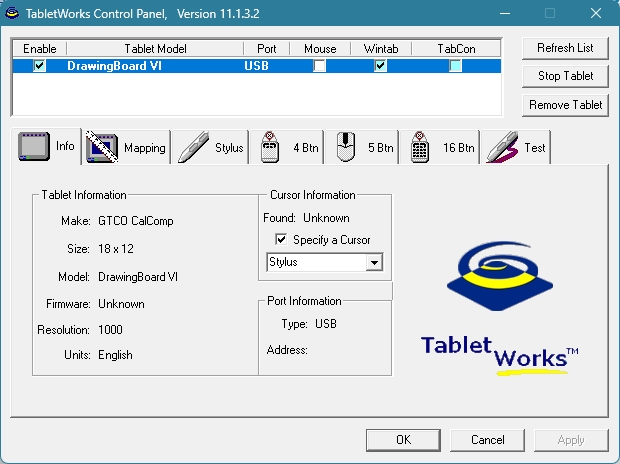The image size is (620, 464).
Task: Uncheck Specify a Cursor option
Action: click(281, 240)
